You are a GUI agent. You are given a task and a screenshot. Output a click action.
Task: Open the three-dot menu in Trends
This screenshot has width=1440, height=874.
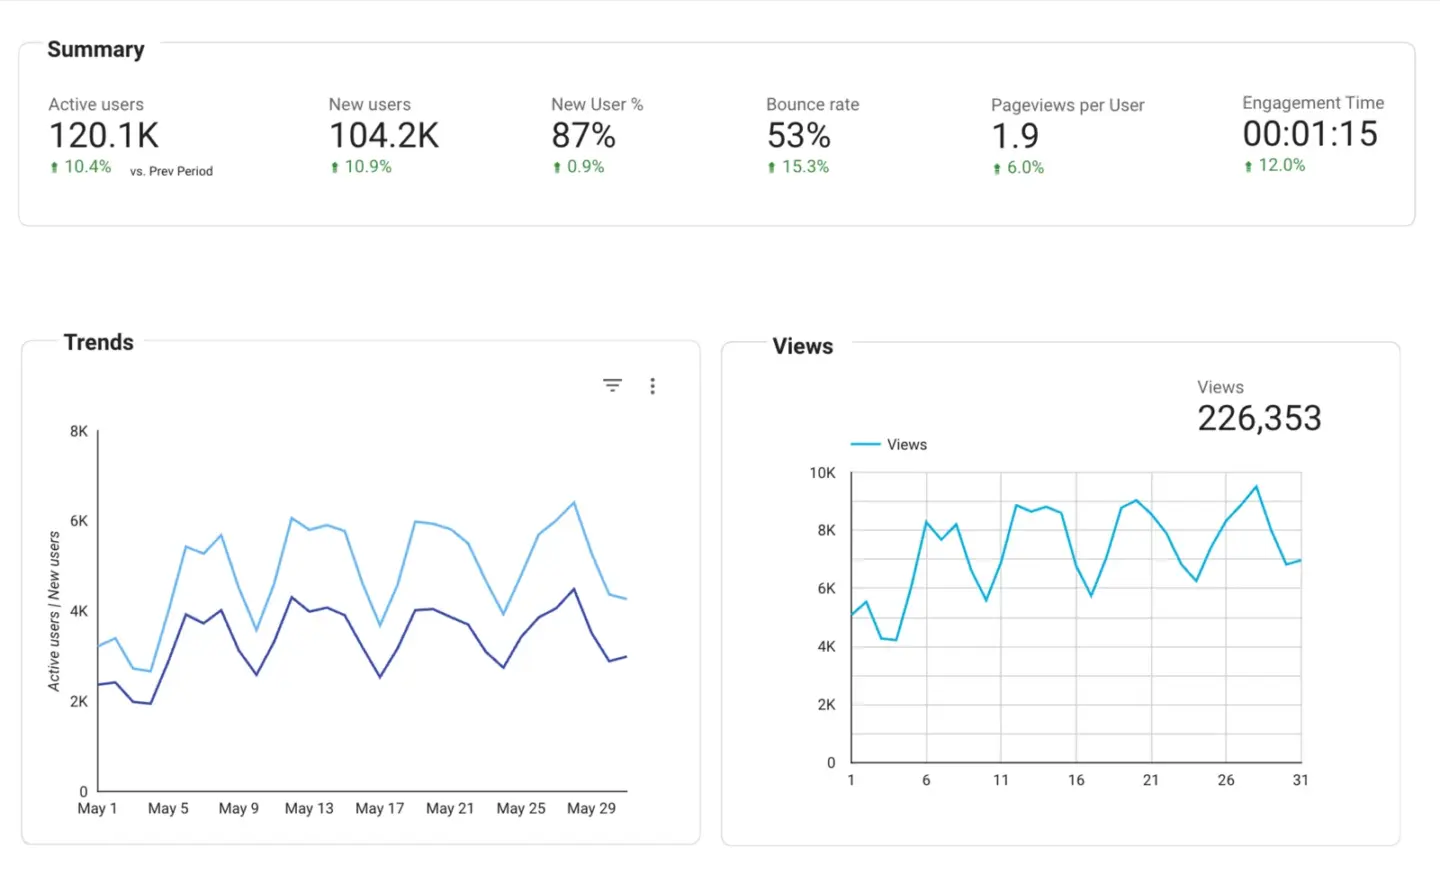pyautogui.click(x=652, y=386)
